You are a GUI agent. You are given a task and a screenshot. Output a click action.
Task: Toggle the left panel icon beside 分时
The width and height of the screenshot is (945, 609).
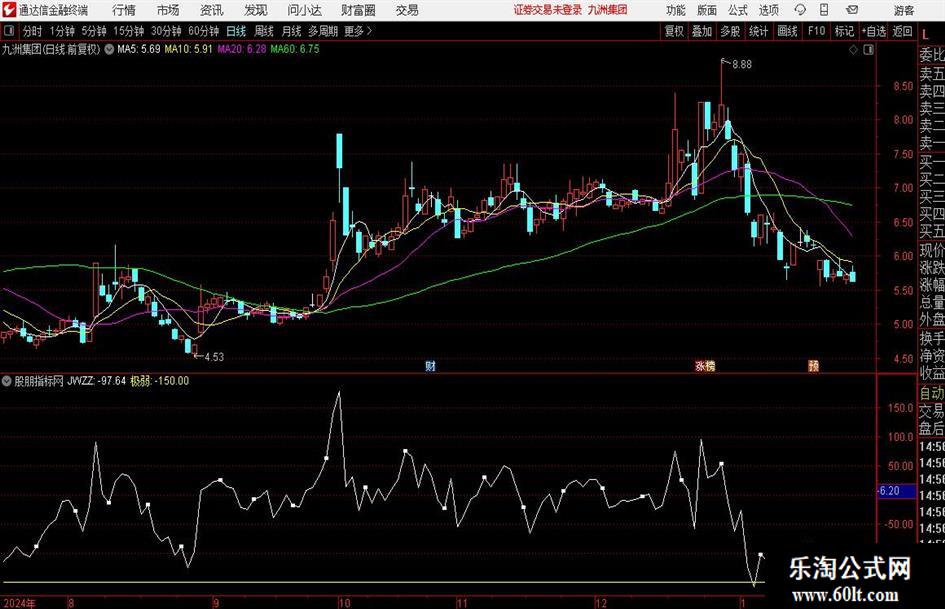click(8, 31)
